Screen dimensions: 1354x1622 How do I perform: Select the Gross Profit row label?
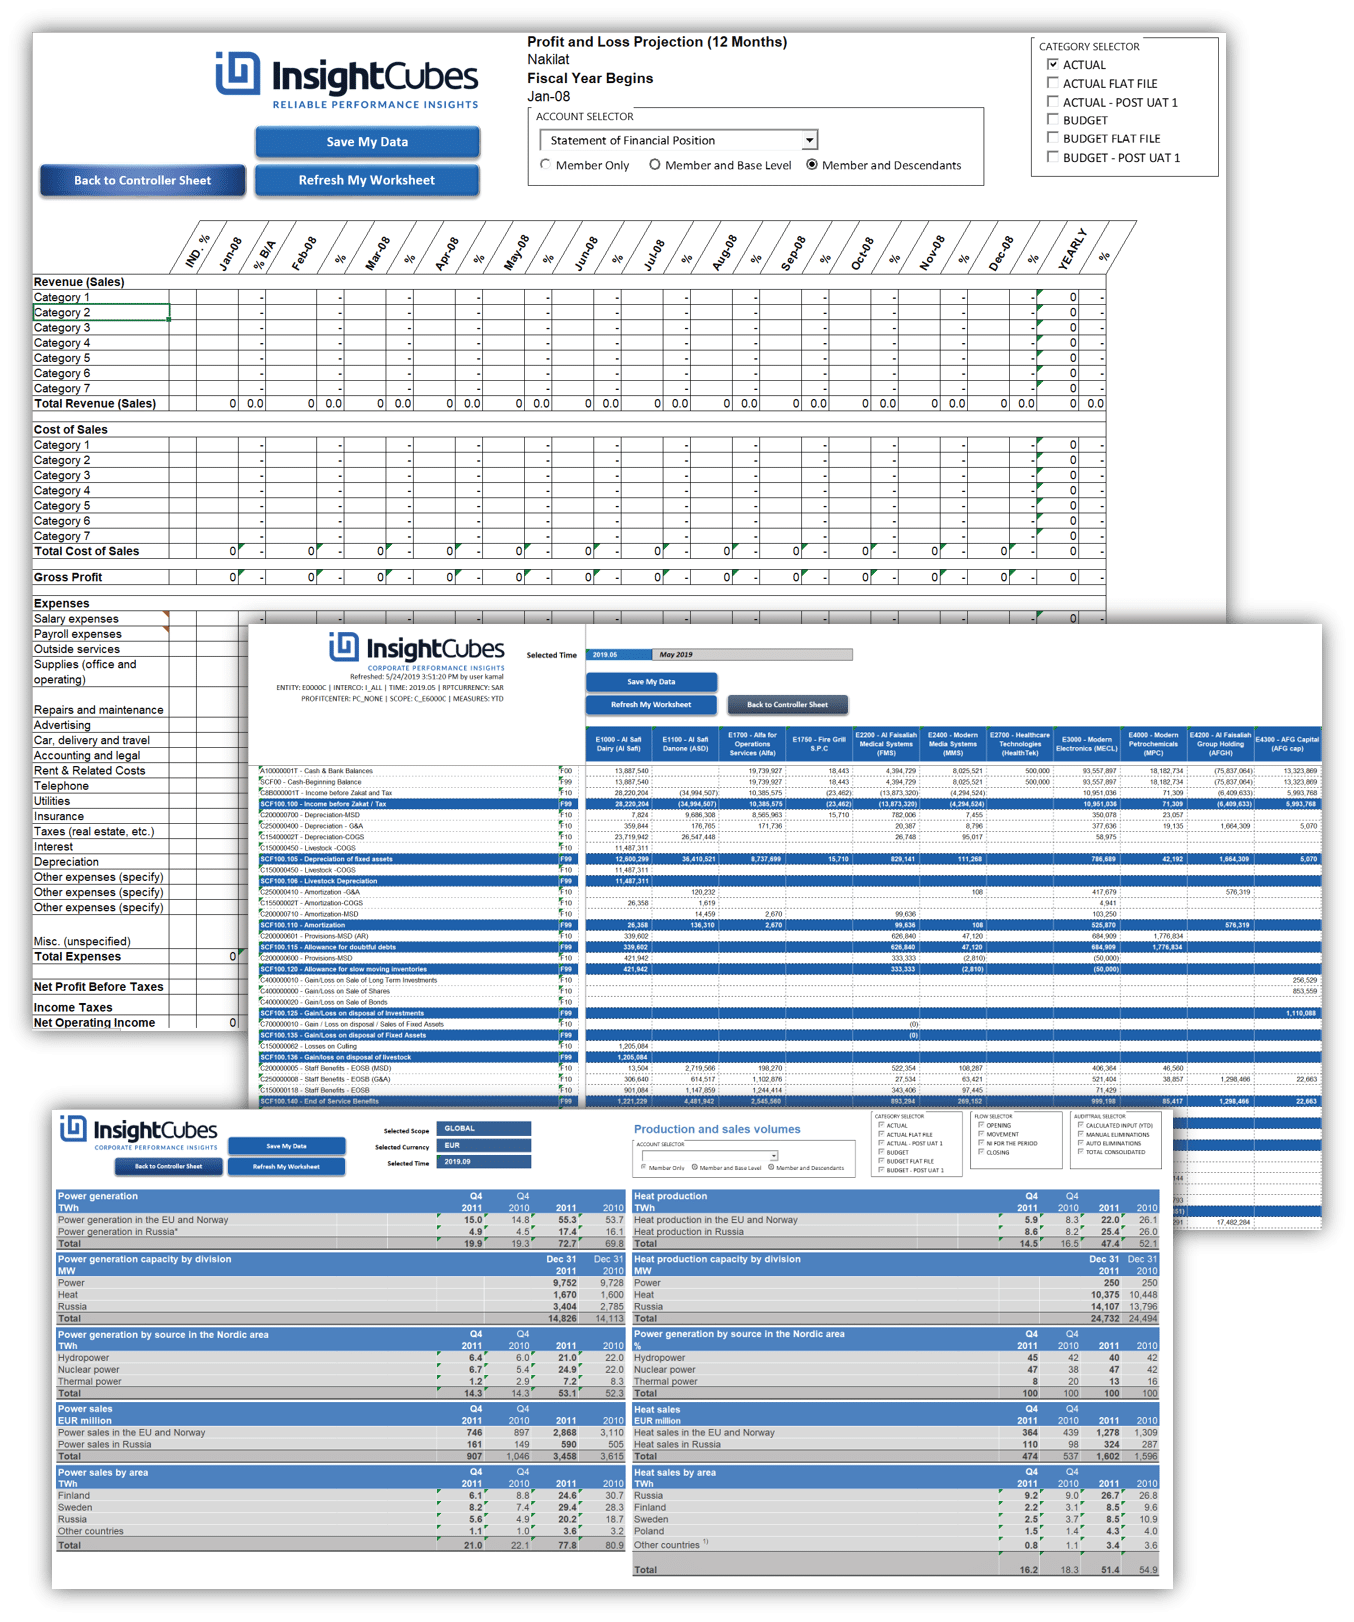point(68,577)
